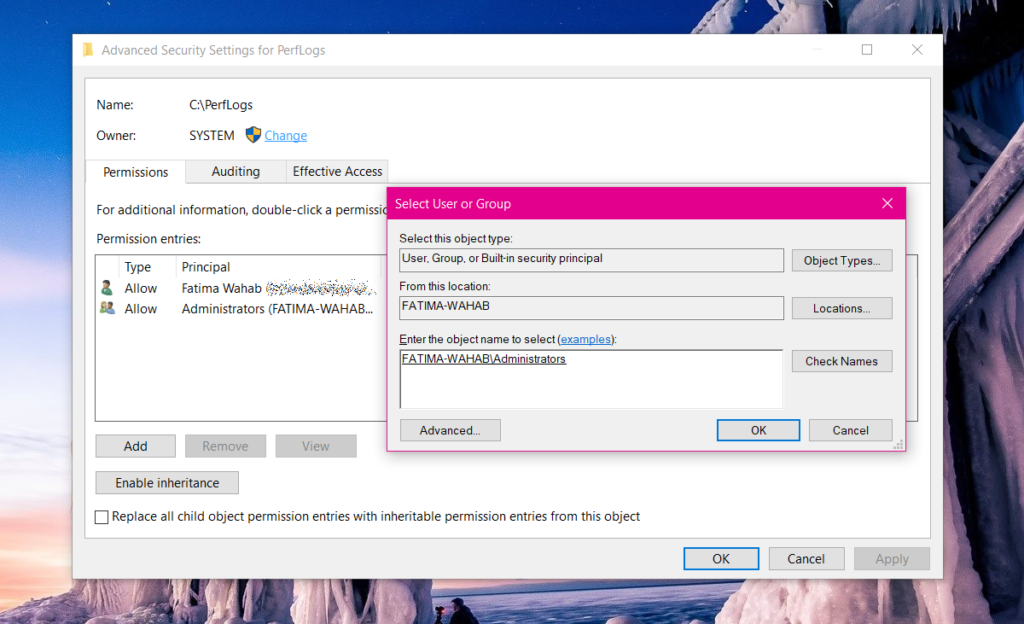Image resolution: width=1024 pixels, height=624 pixels.
Task: Open the examples link for object names
Action: pos(585,339)
